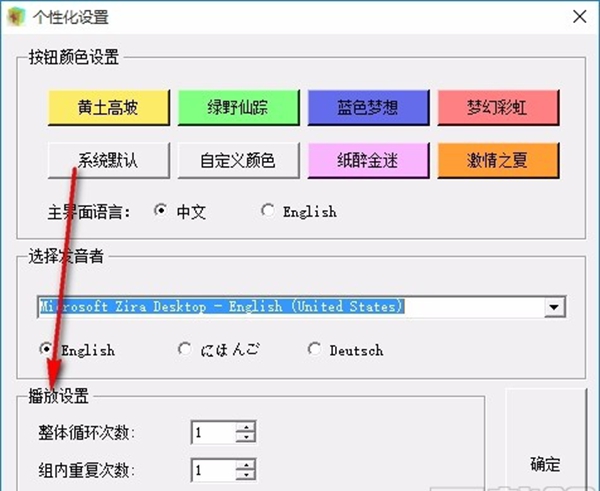Click the app icon in title bar
The width and height of the screenshot is (600, 491).
coord(16,17)
